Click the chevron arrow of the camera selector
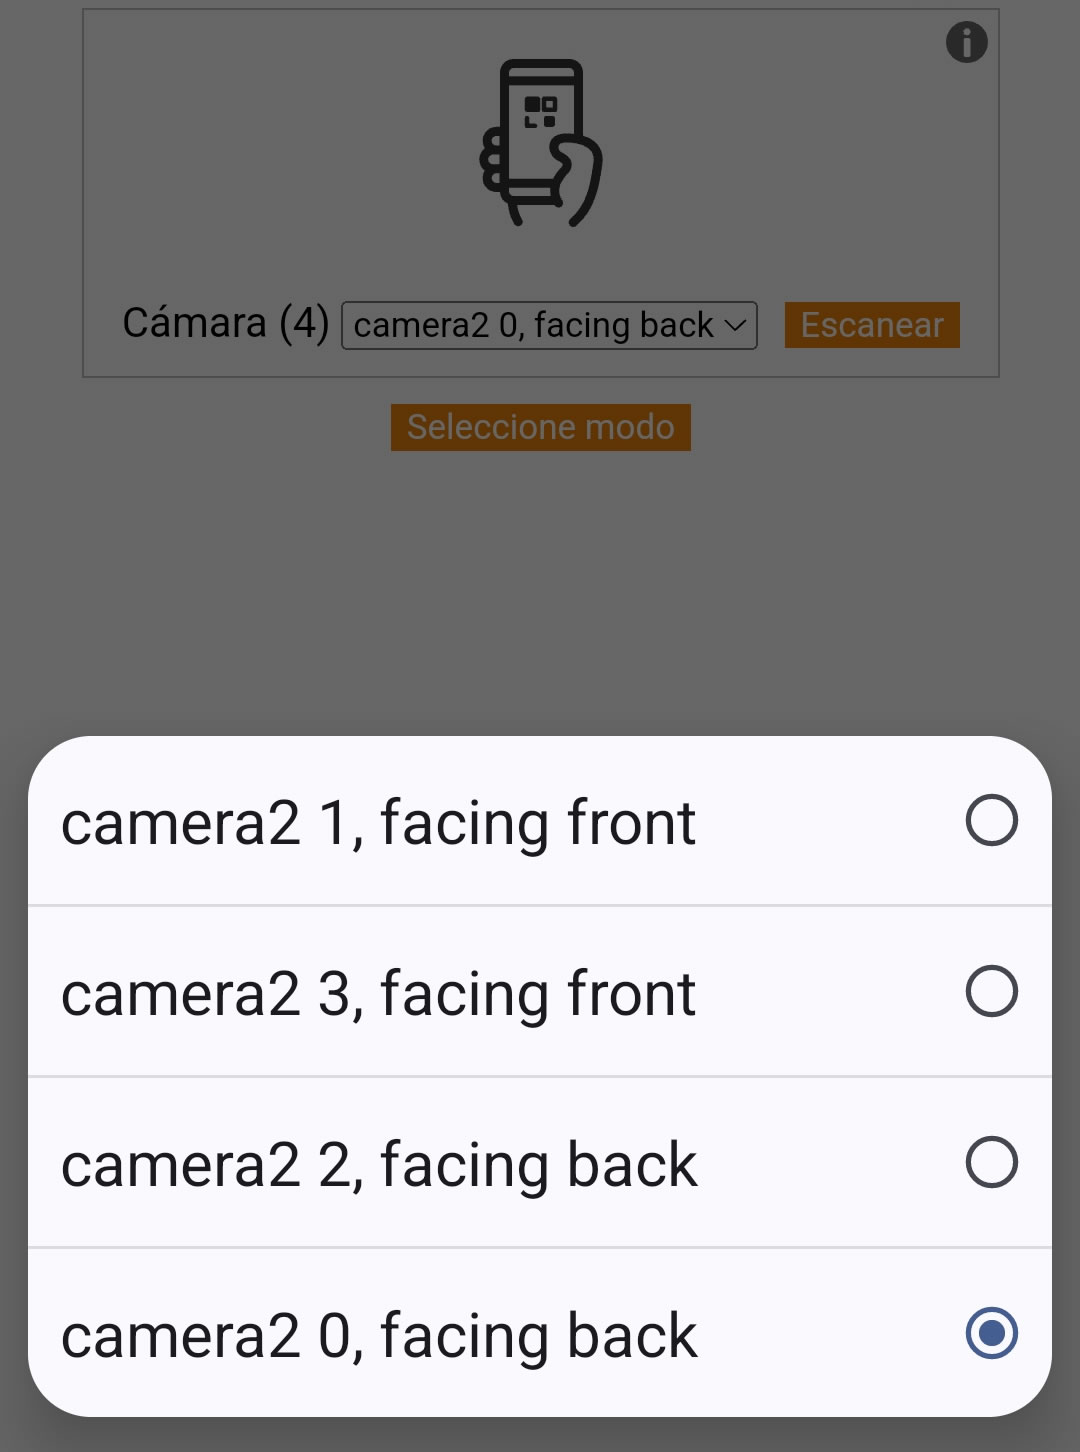The image size is (1080, 1452). click(x=735, y=326)
